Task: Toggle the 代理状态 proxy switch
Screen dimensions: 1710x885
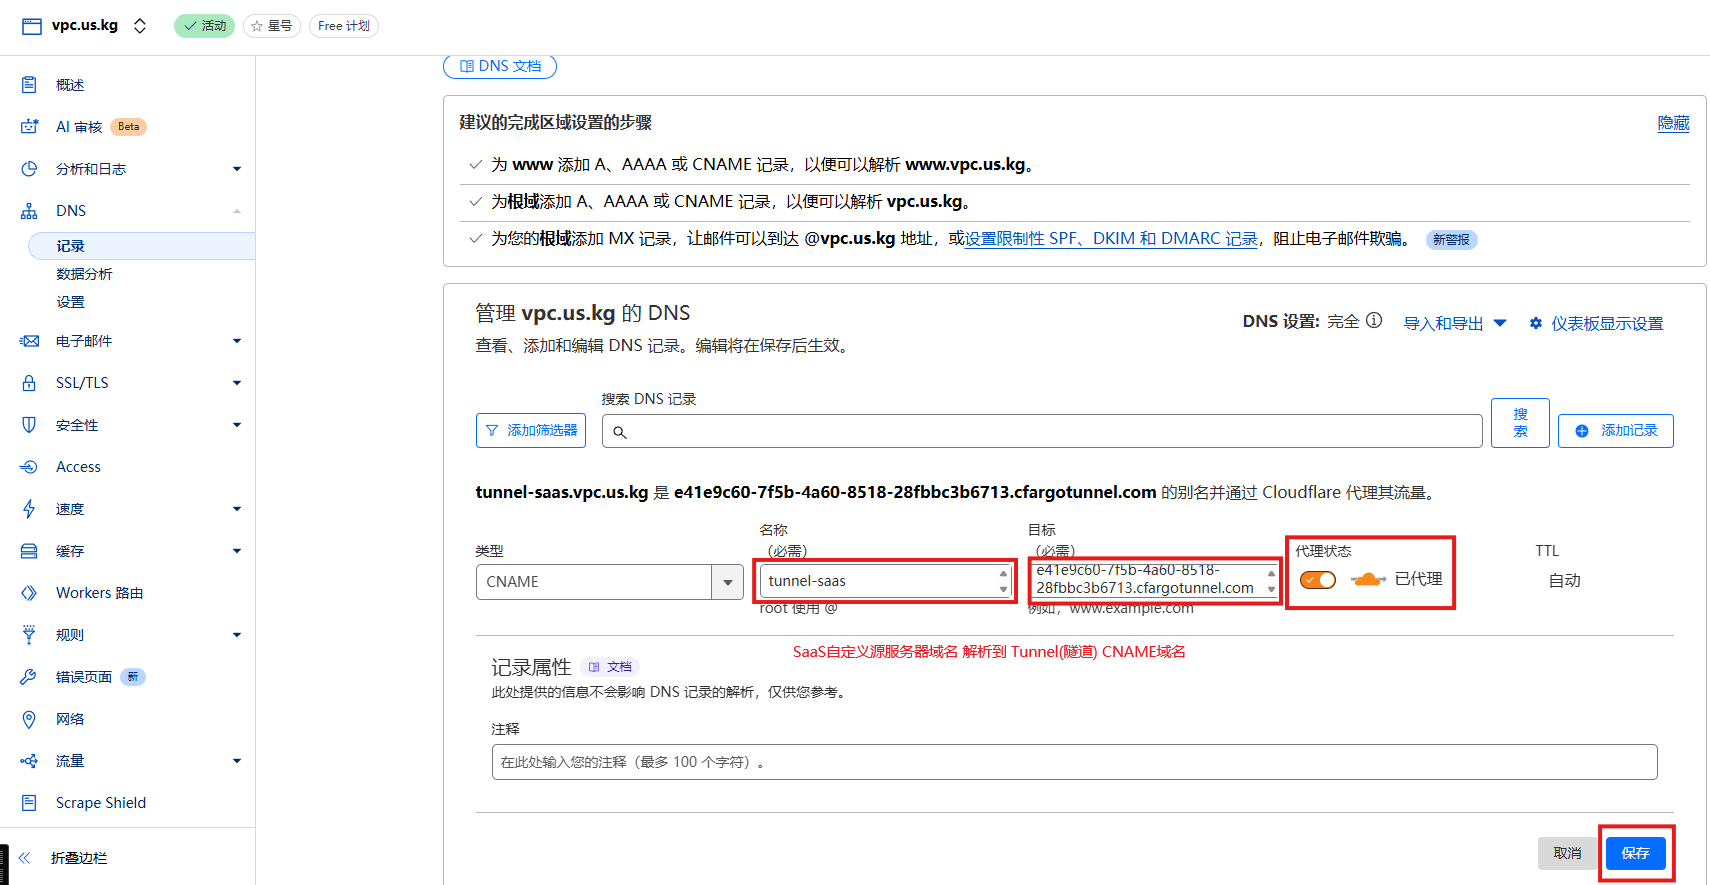Action: point(1318,580)
